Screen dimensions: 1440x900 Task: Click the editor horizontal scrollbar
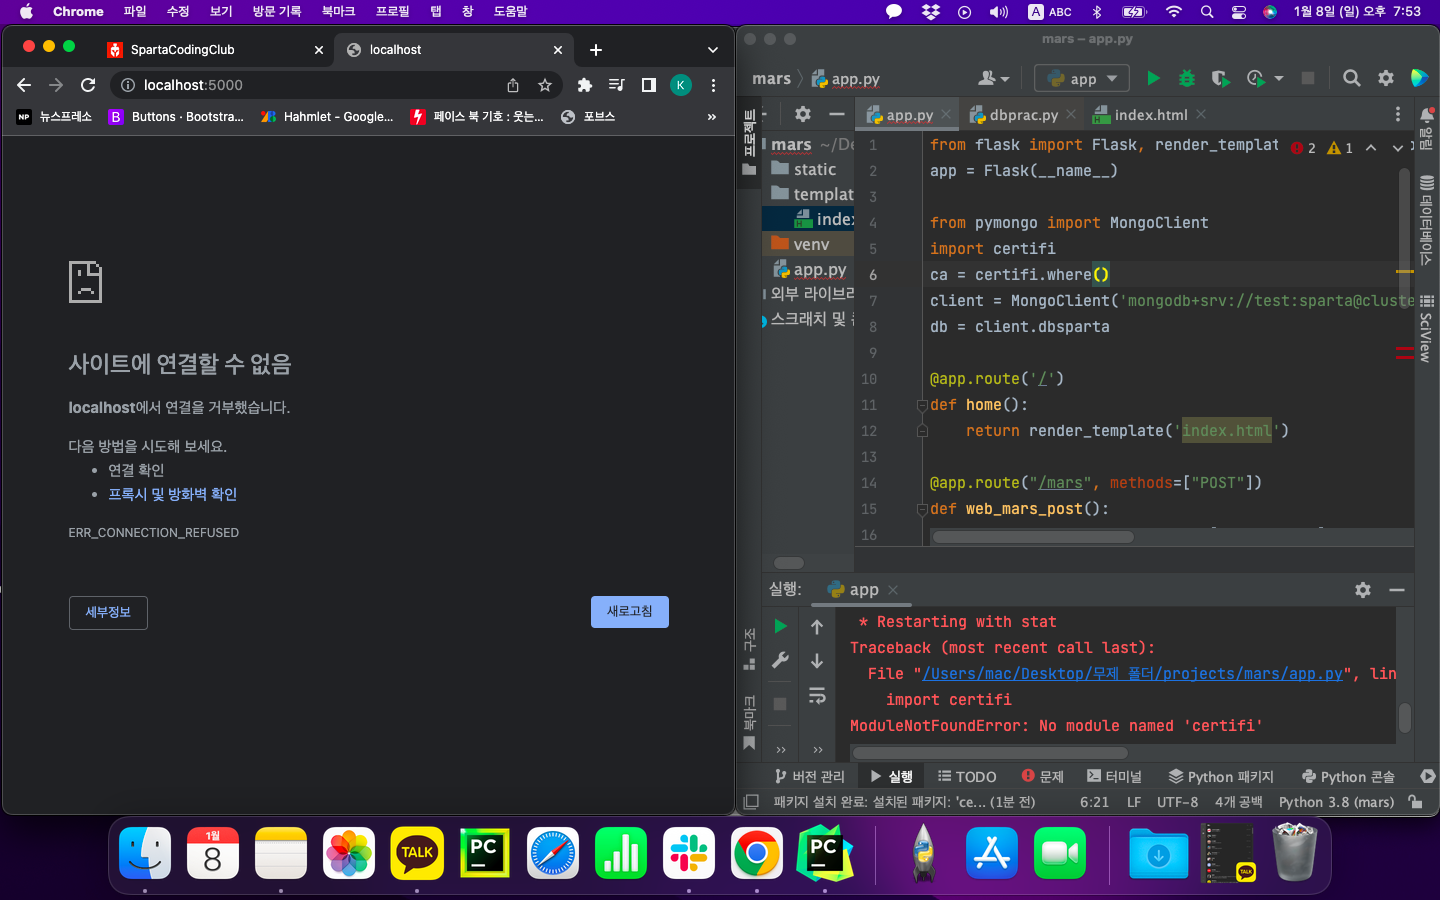click(1032, 537)
